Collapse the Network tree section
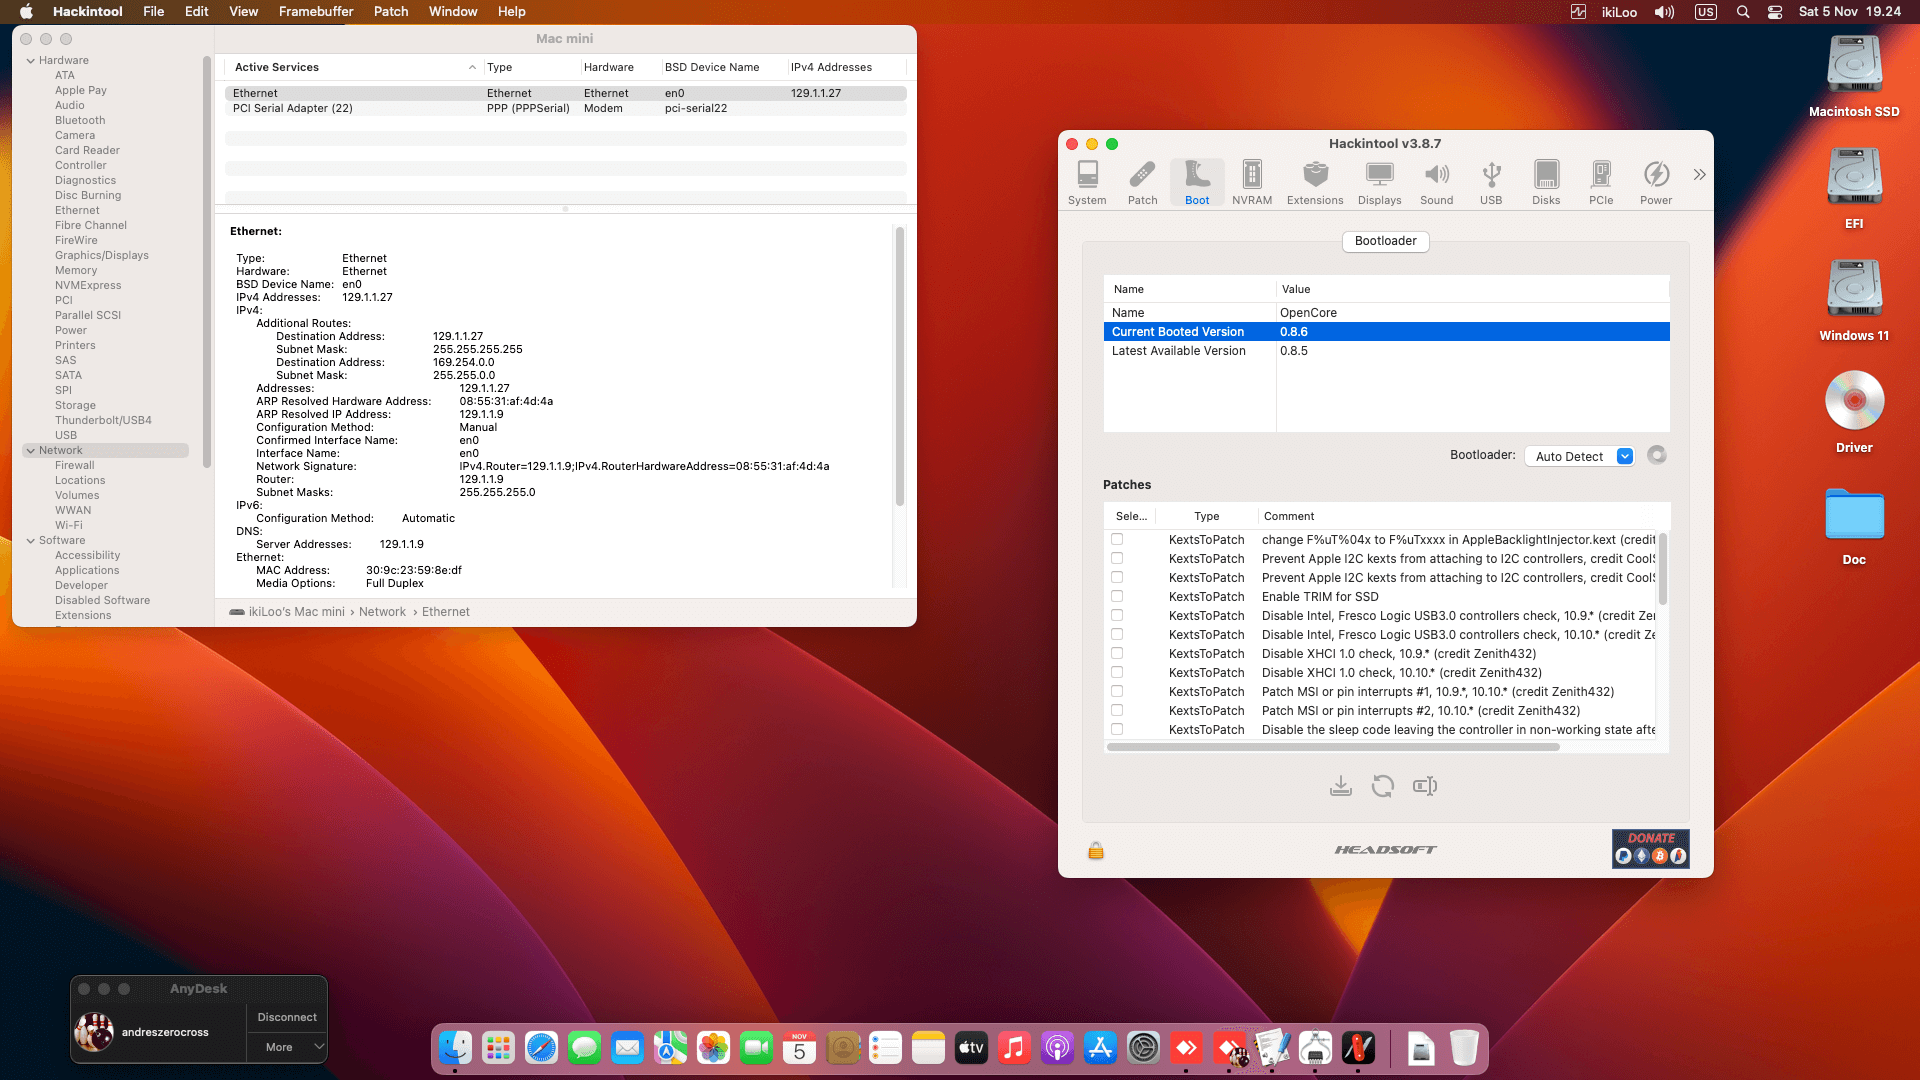 click(x=31, y=451)
